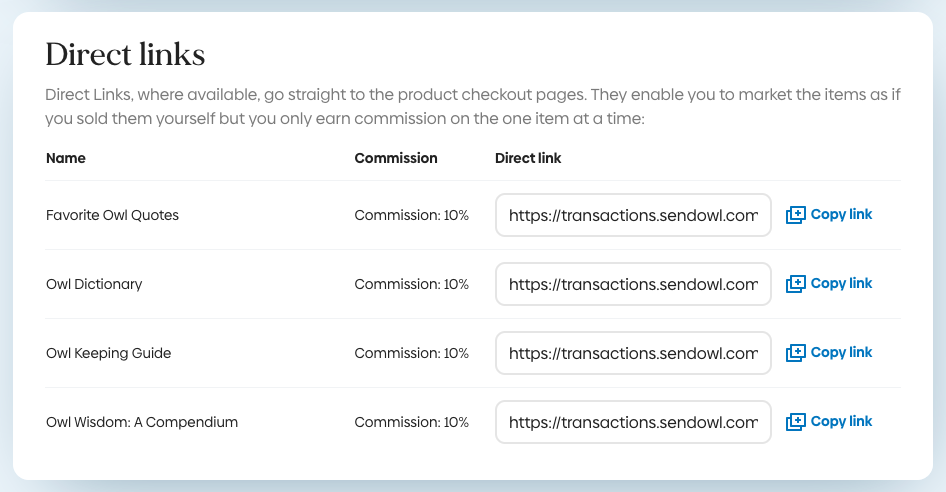Focus the Owl Wisdom direct link field
Viewport: 946px width, 492px height.
point(633,422)
